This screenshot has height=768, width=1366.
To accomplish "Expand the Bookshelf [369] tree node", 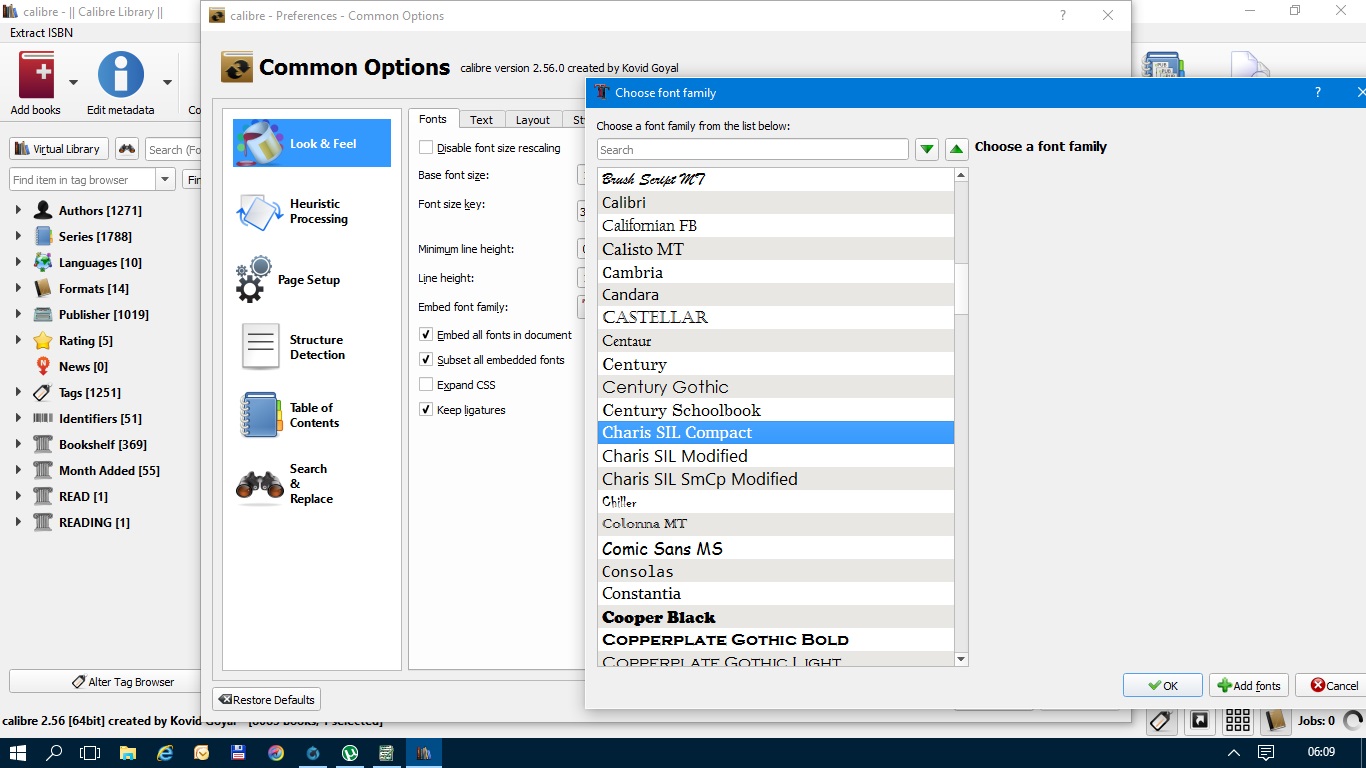I will point(18,444).
